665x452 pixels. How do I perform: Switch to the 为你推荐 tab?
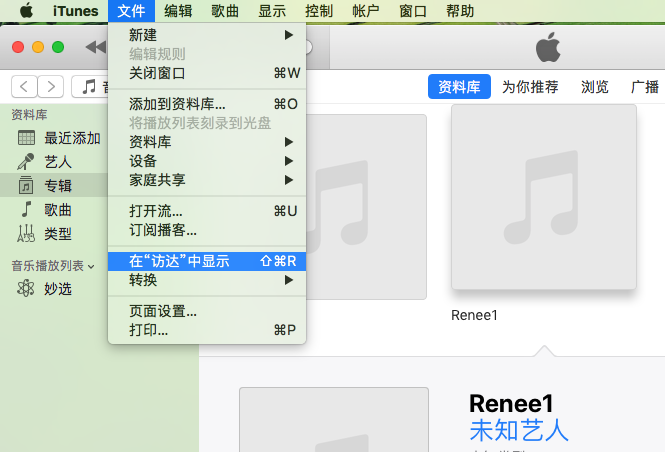click(x=530, y=86)
